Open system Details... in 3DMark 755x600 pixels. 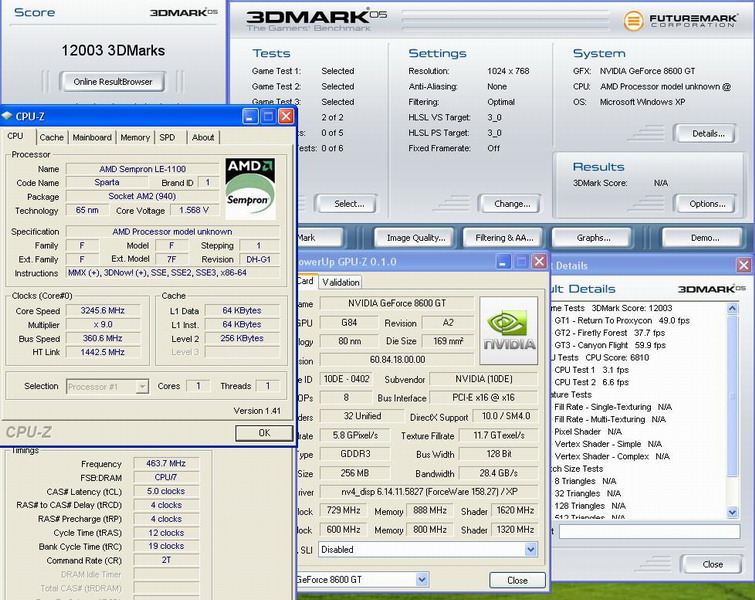tap(708, 133)
